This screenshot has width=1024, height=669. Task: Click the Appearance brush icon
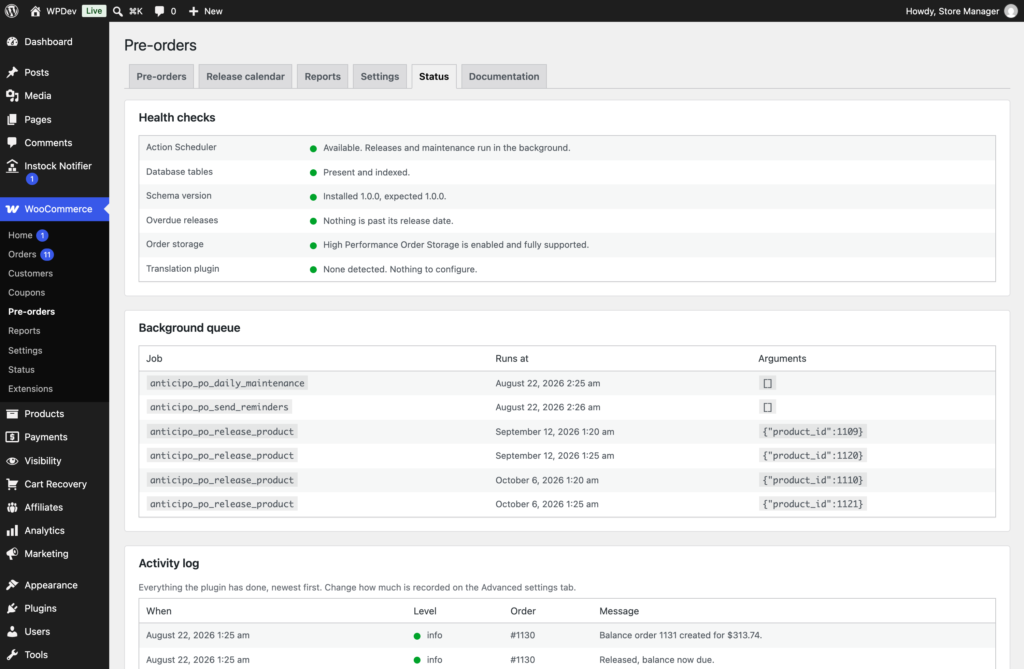[x=12, y=585]
